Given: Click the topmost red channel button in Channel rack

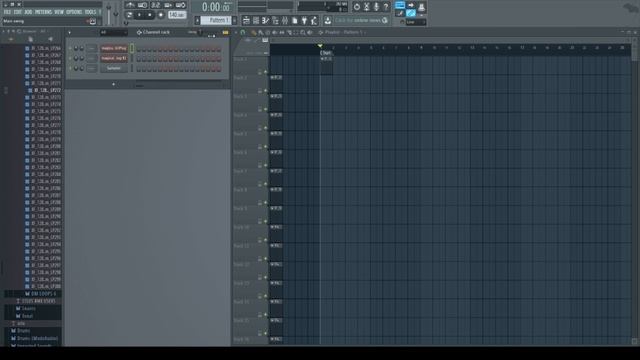Looking at the screenshot, I should tap(114, 48).
